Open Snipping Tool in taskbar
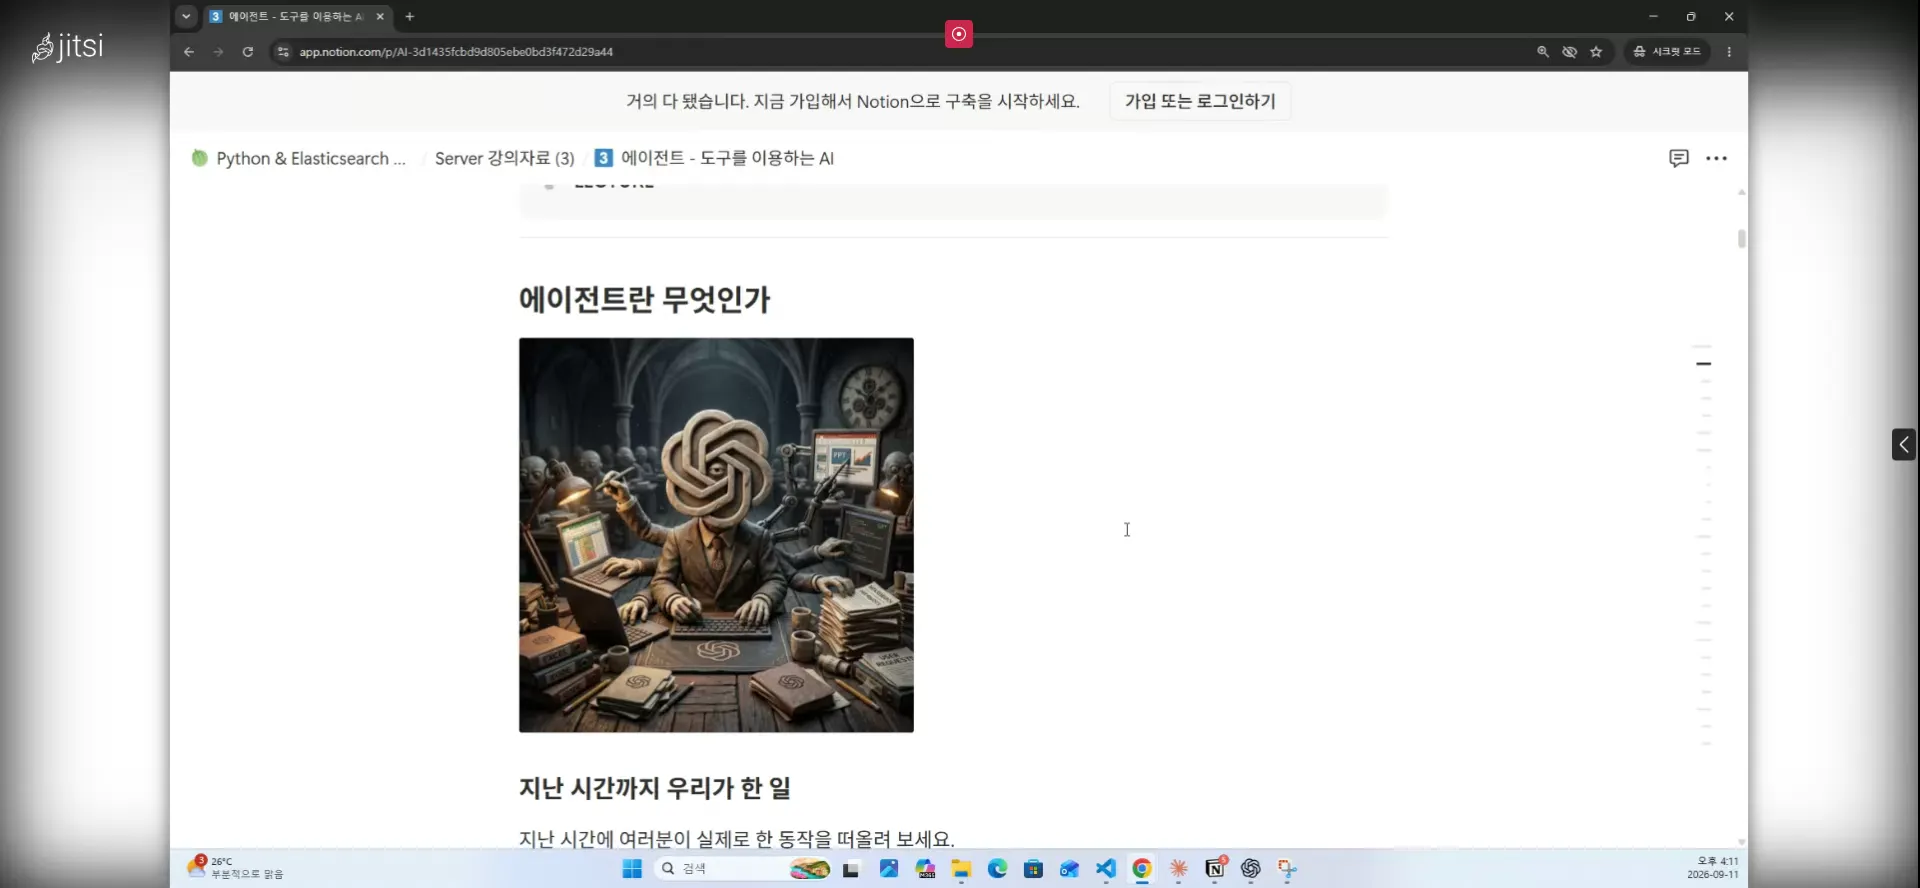The height and width of the screenshot is (888, 1920). click(1287, 869)
